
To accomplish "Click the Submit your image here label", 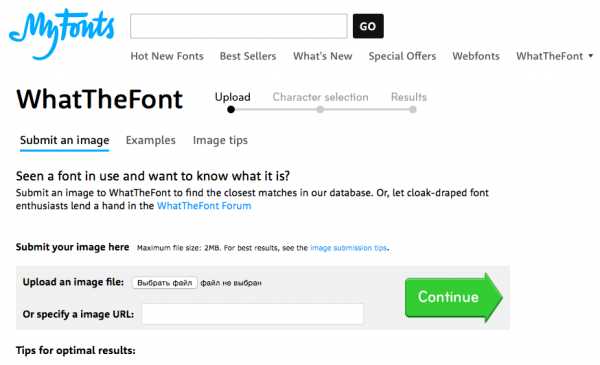I will click(x=72, y=247).
